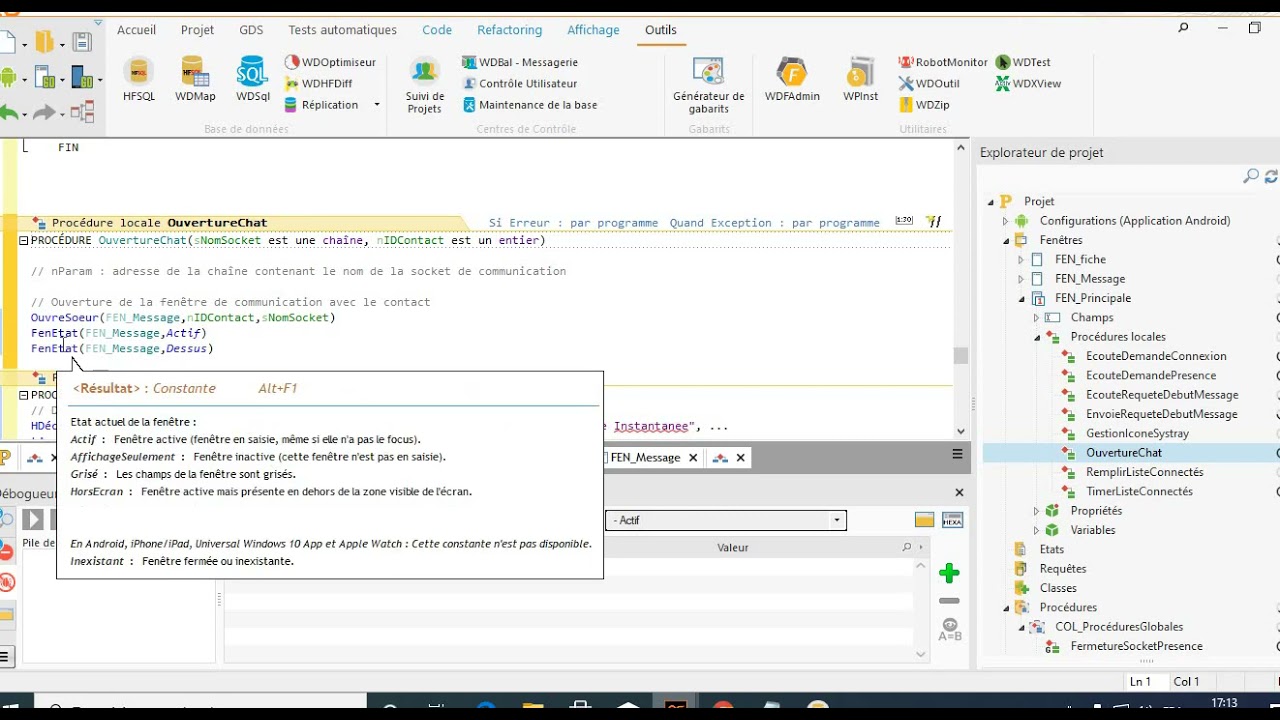Select the FEN_Message document tab
Screen dimensions: 1280x720
645,457
